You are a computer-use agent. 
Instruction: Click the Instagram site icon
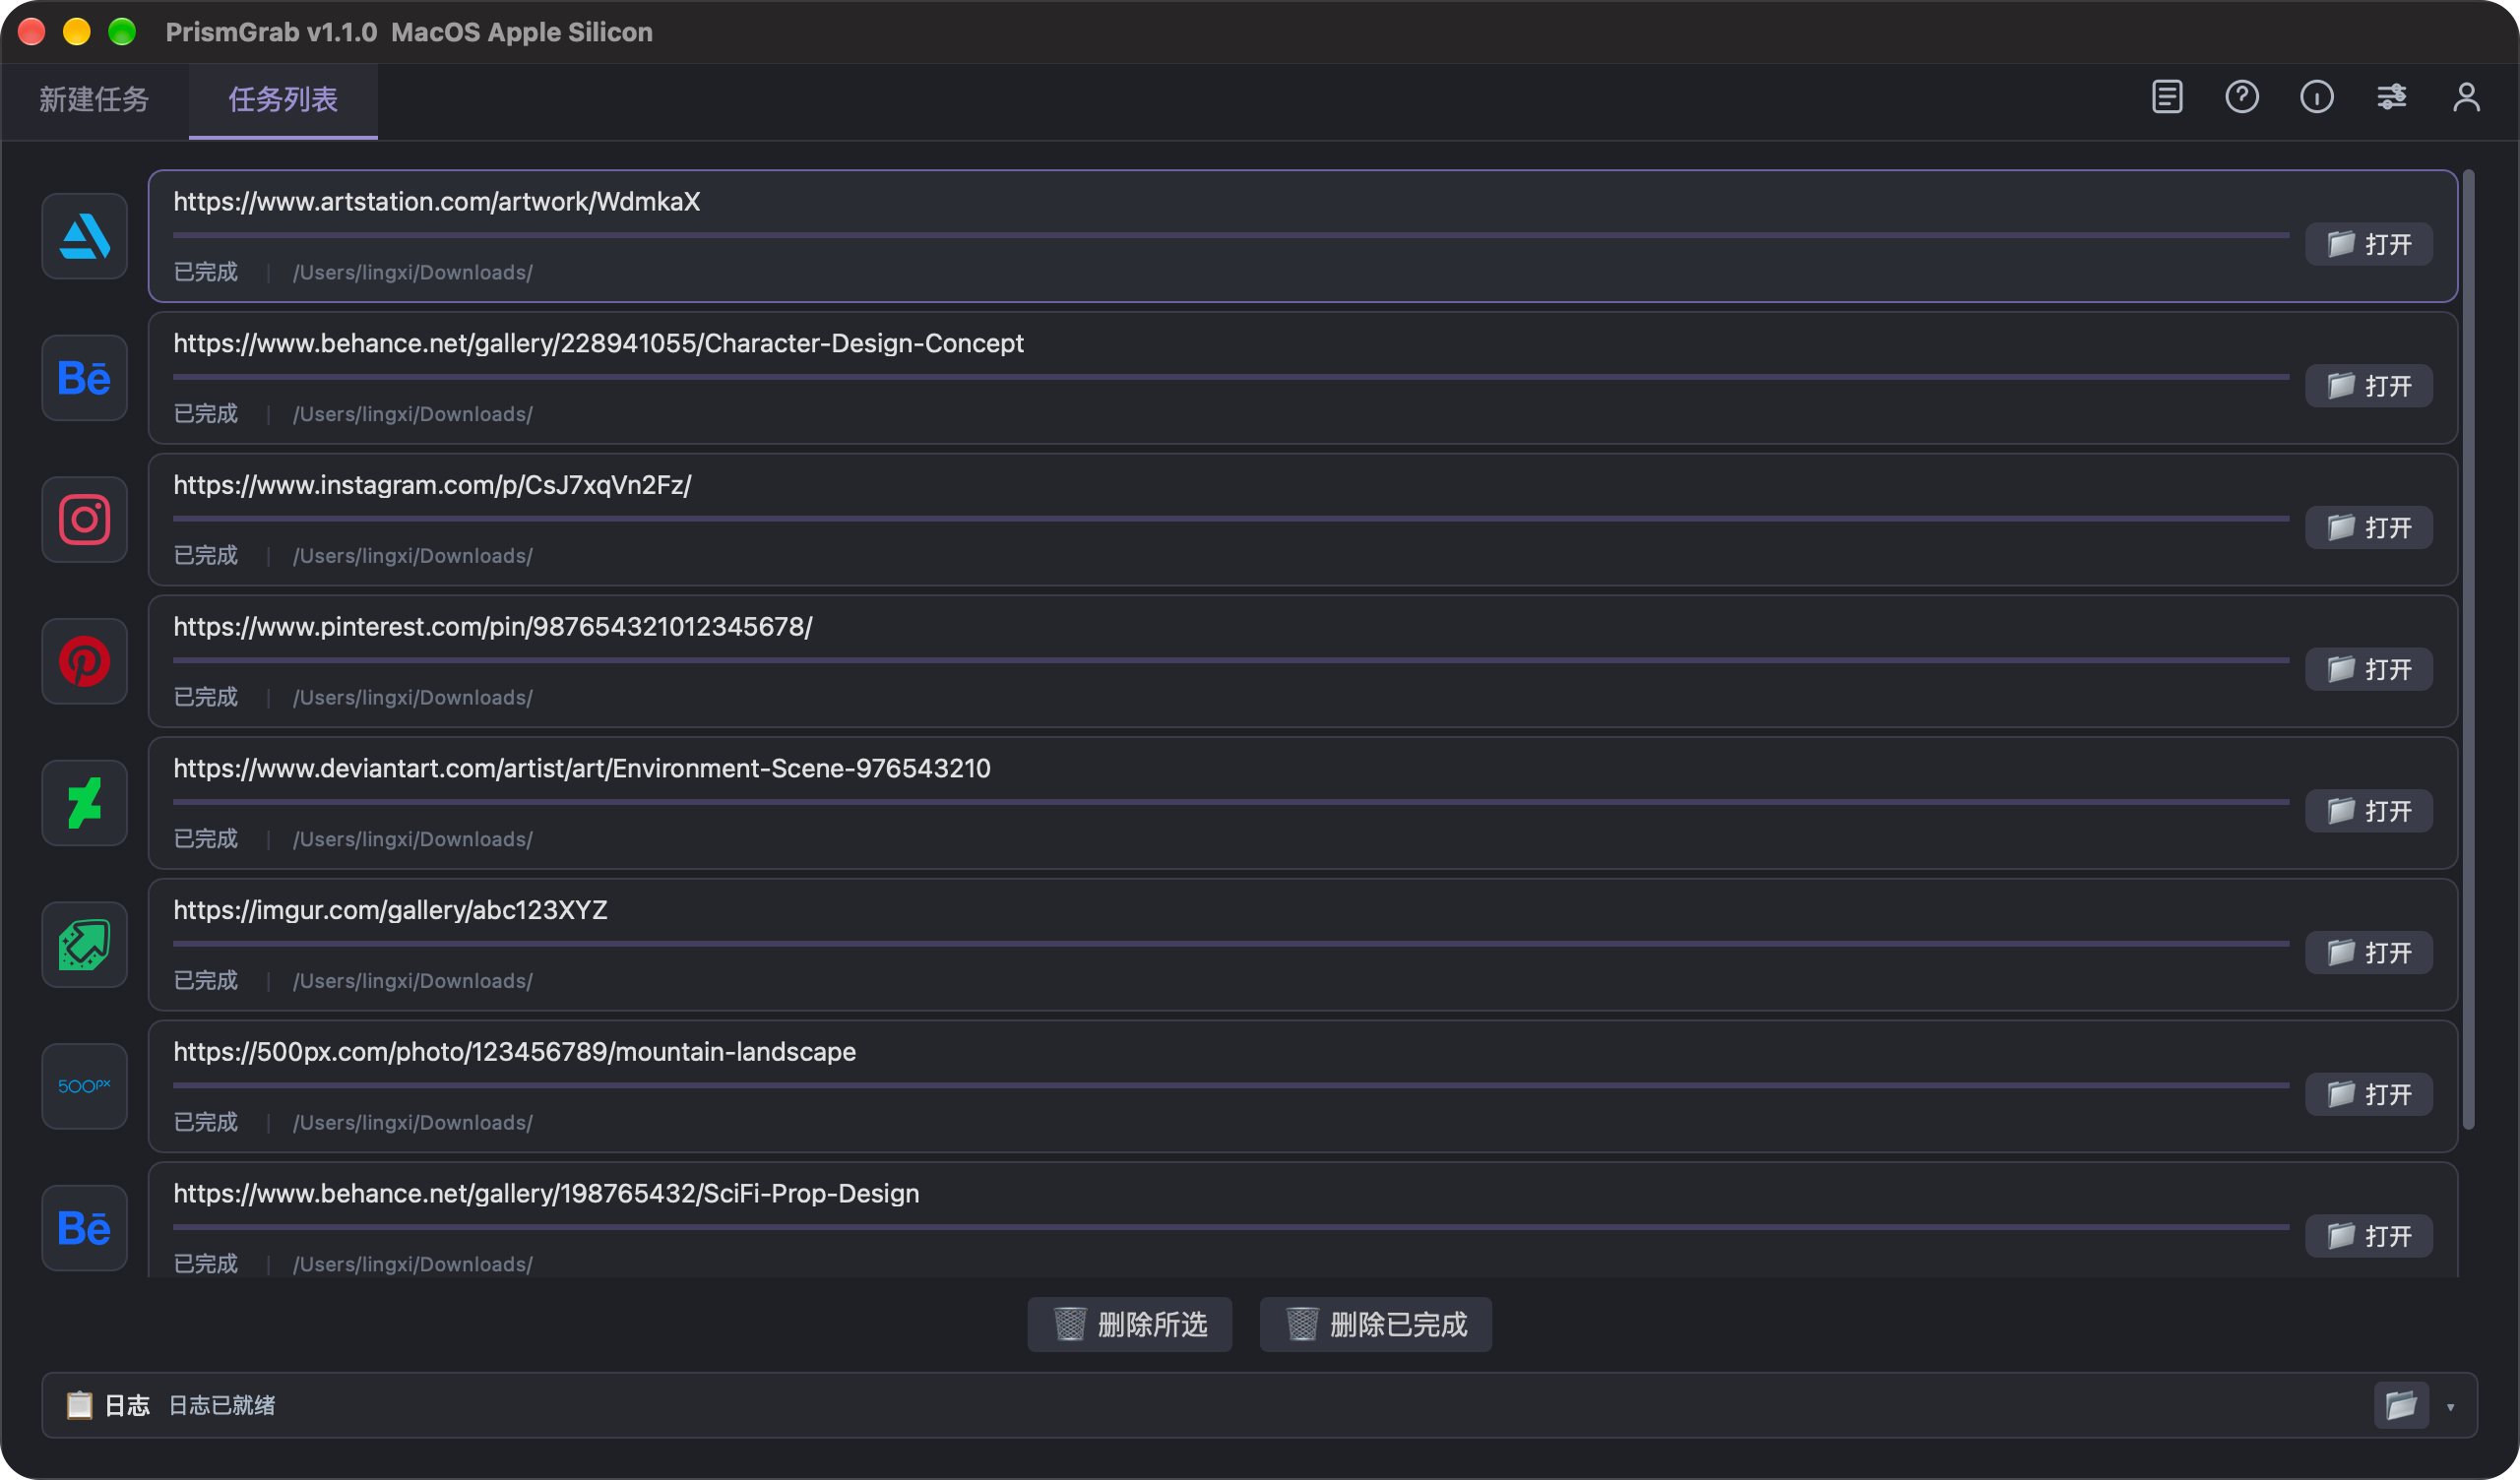point(84,520)
